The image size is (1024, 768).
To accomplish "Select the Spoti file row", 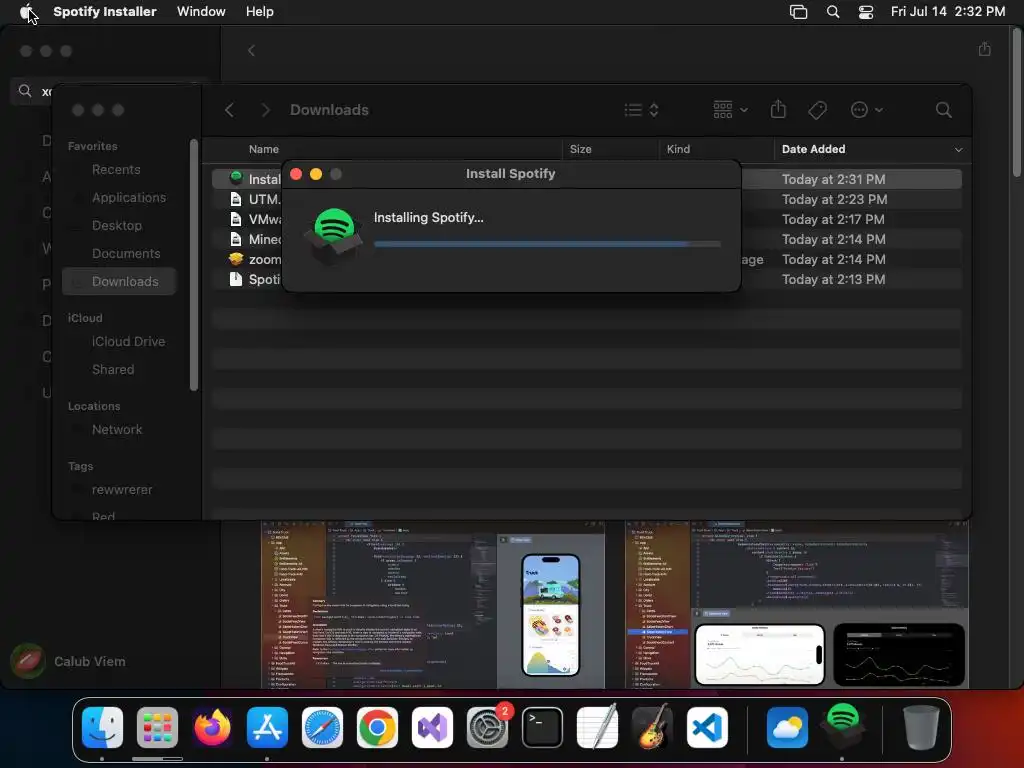I will tap(586, 280).
